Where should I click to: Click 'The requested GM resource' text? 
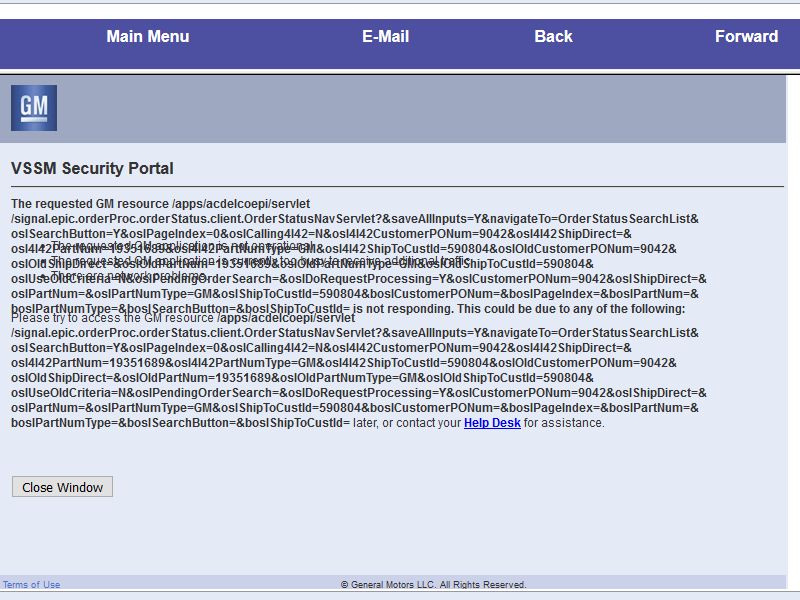[x=90, y=204]
